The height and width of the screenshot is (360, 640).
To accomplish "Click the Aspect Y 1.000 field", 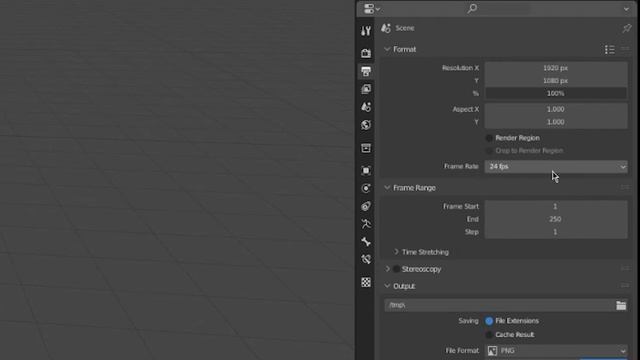I will 556,122.
